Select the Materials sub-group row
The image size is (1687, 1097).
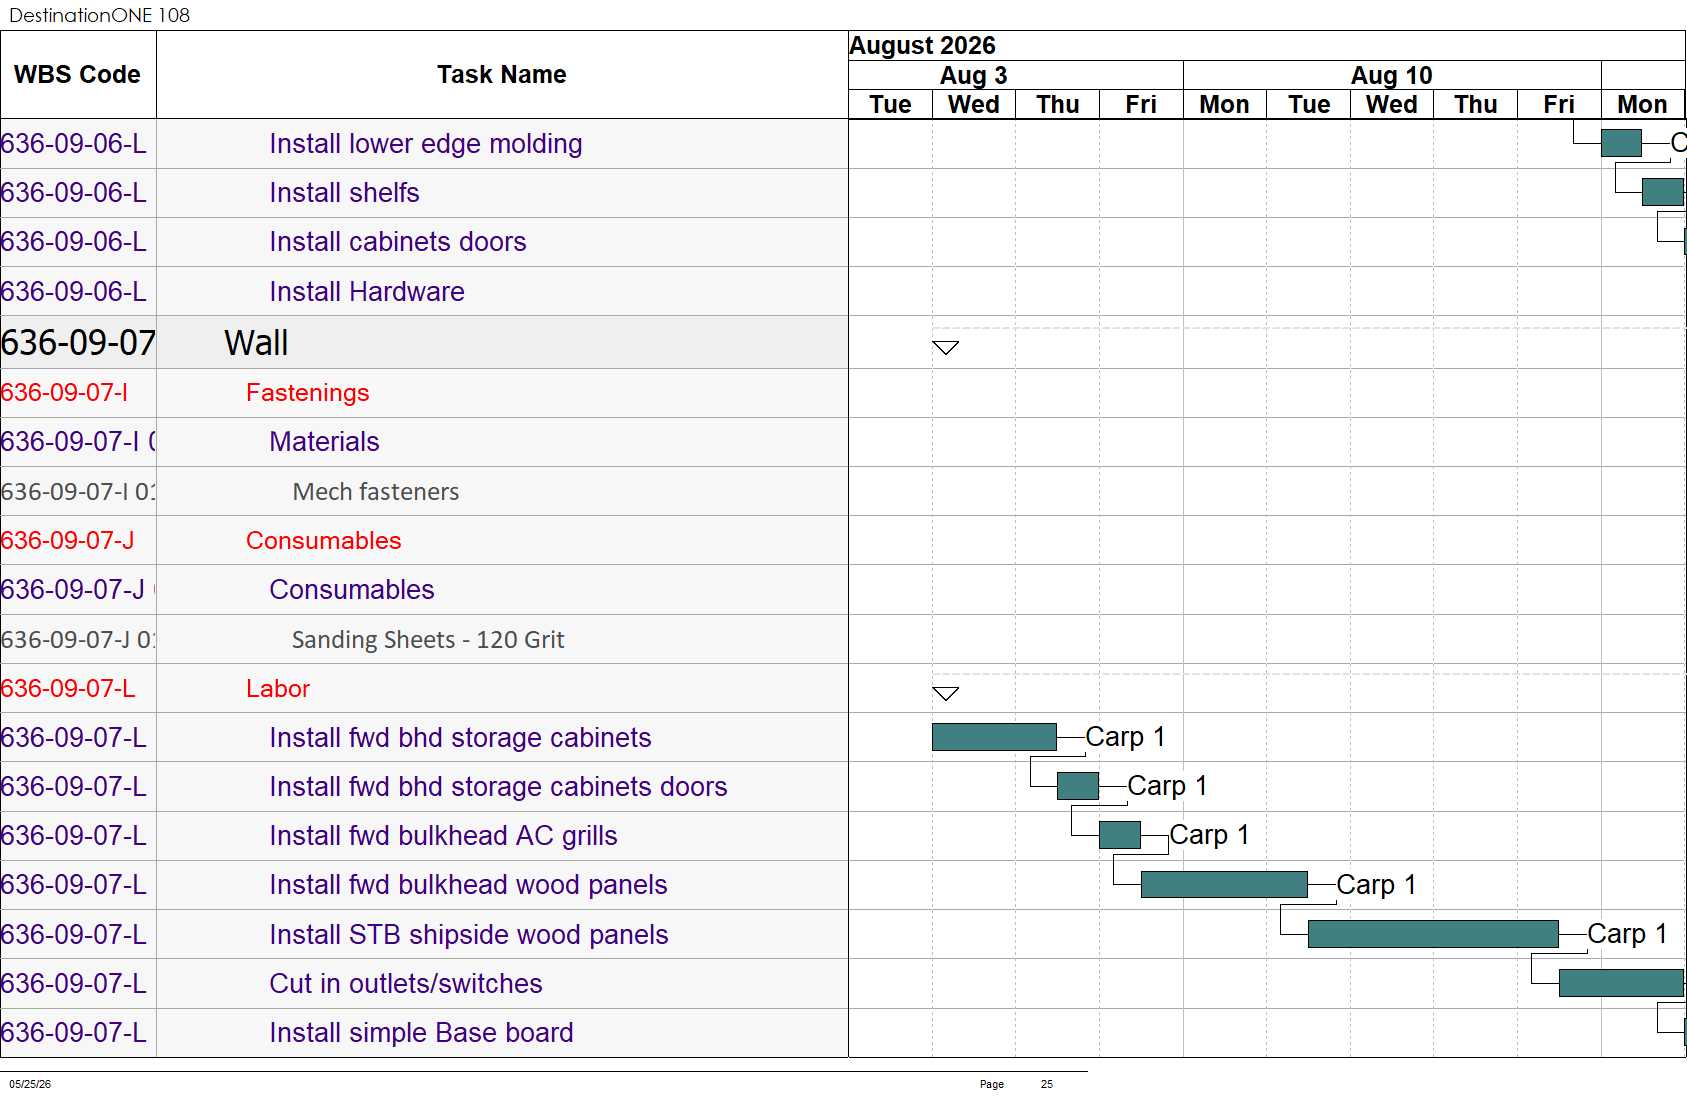click(325, 442)
